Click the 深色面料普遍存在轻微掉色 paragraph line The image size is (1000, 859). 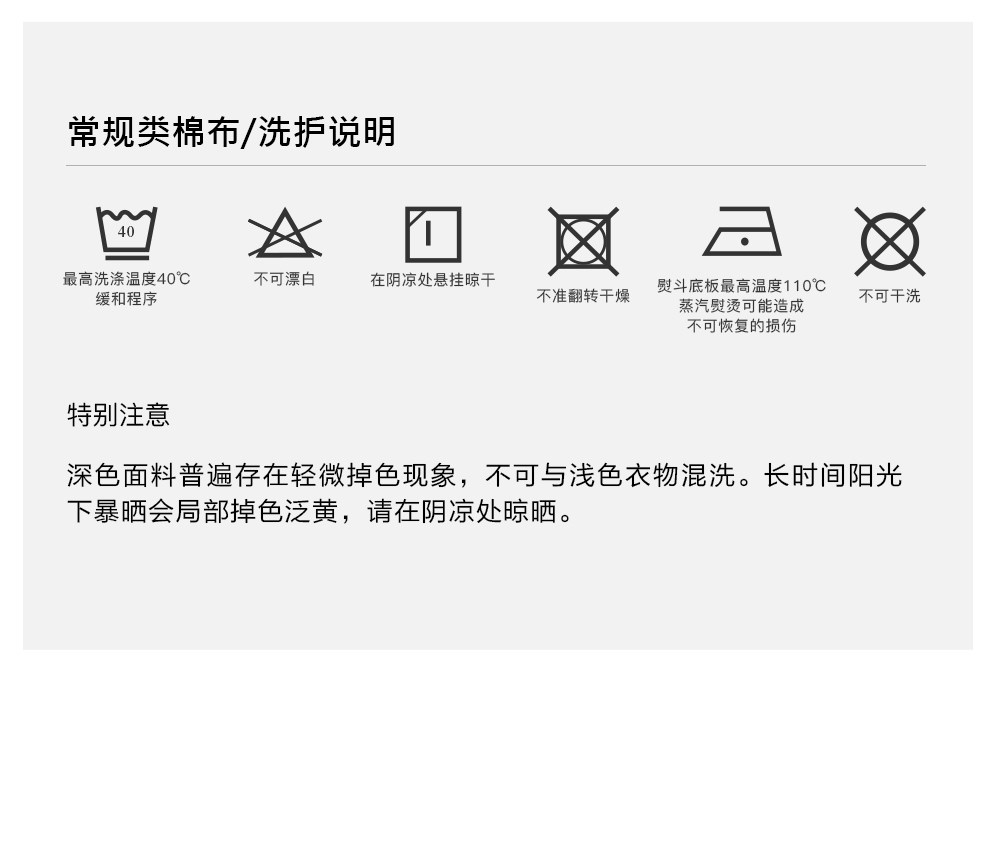coord(484,476)
